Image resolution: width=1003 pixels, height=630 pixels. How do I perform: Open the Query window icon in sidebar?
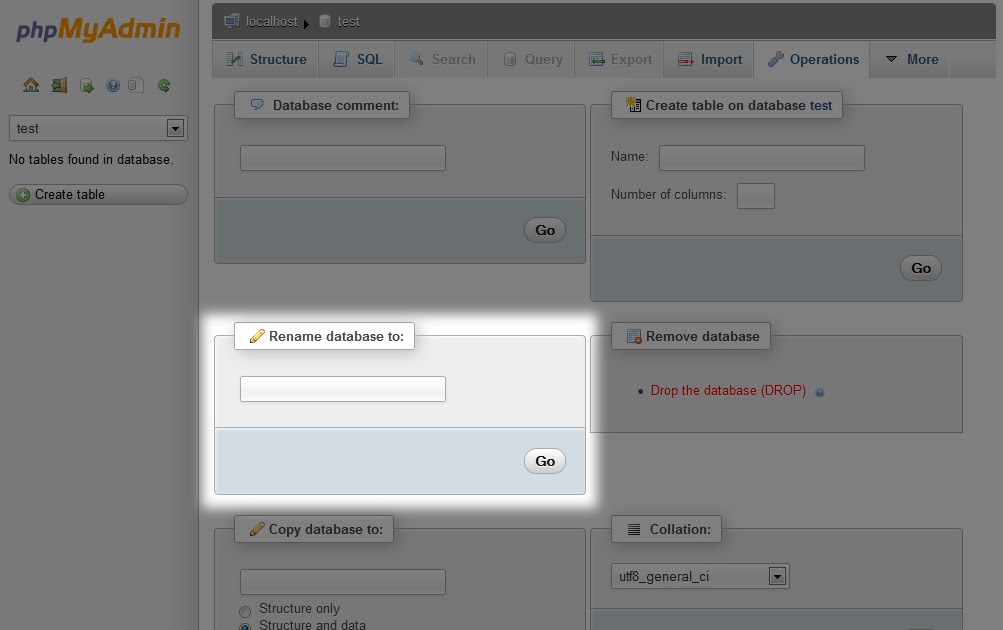tap(86, 85)
